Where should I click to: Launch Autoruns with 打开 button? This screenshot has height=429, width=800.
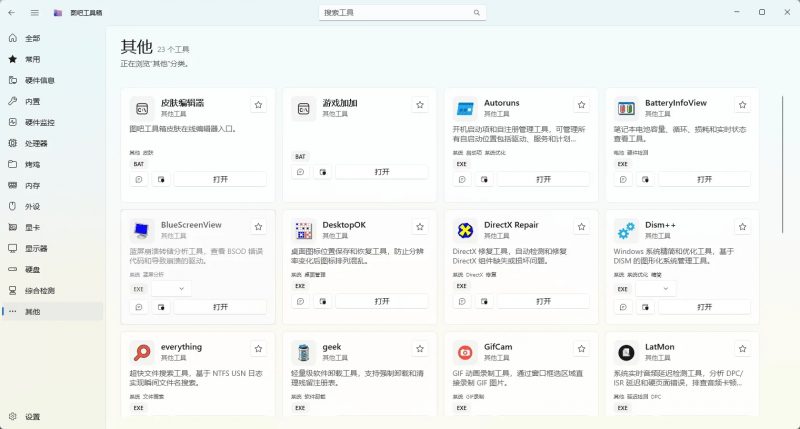click(x=543, y=180)
